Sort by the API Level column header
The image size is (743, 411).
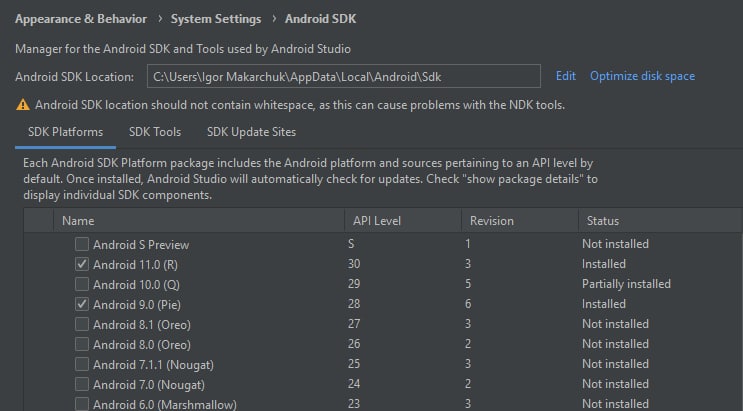[x=377, y=221]
